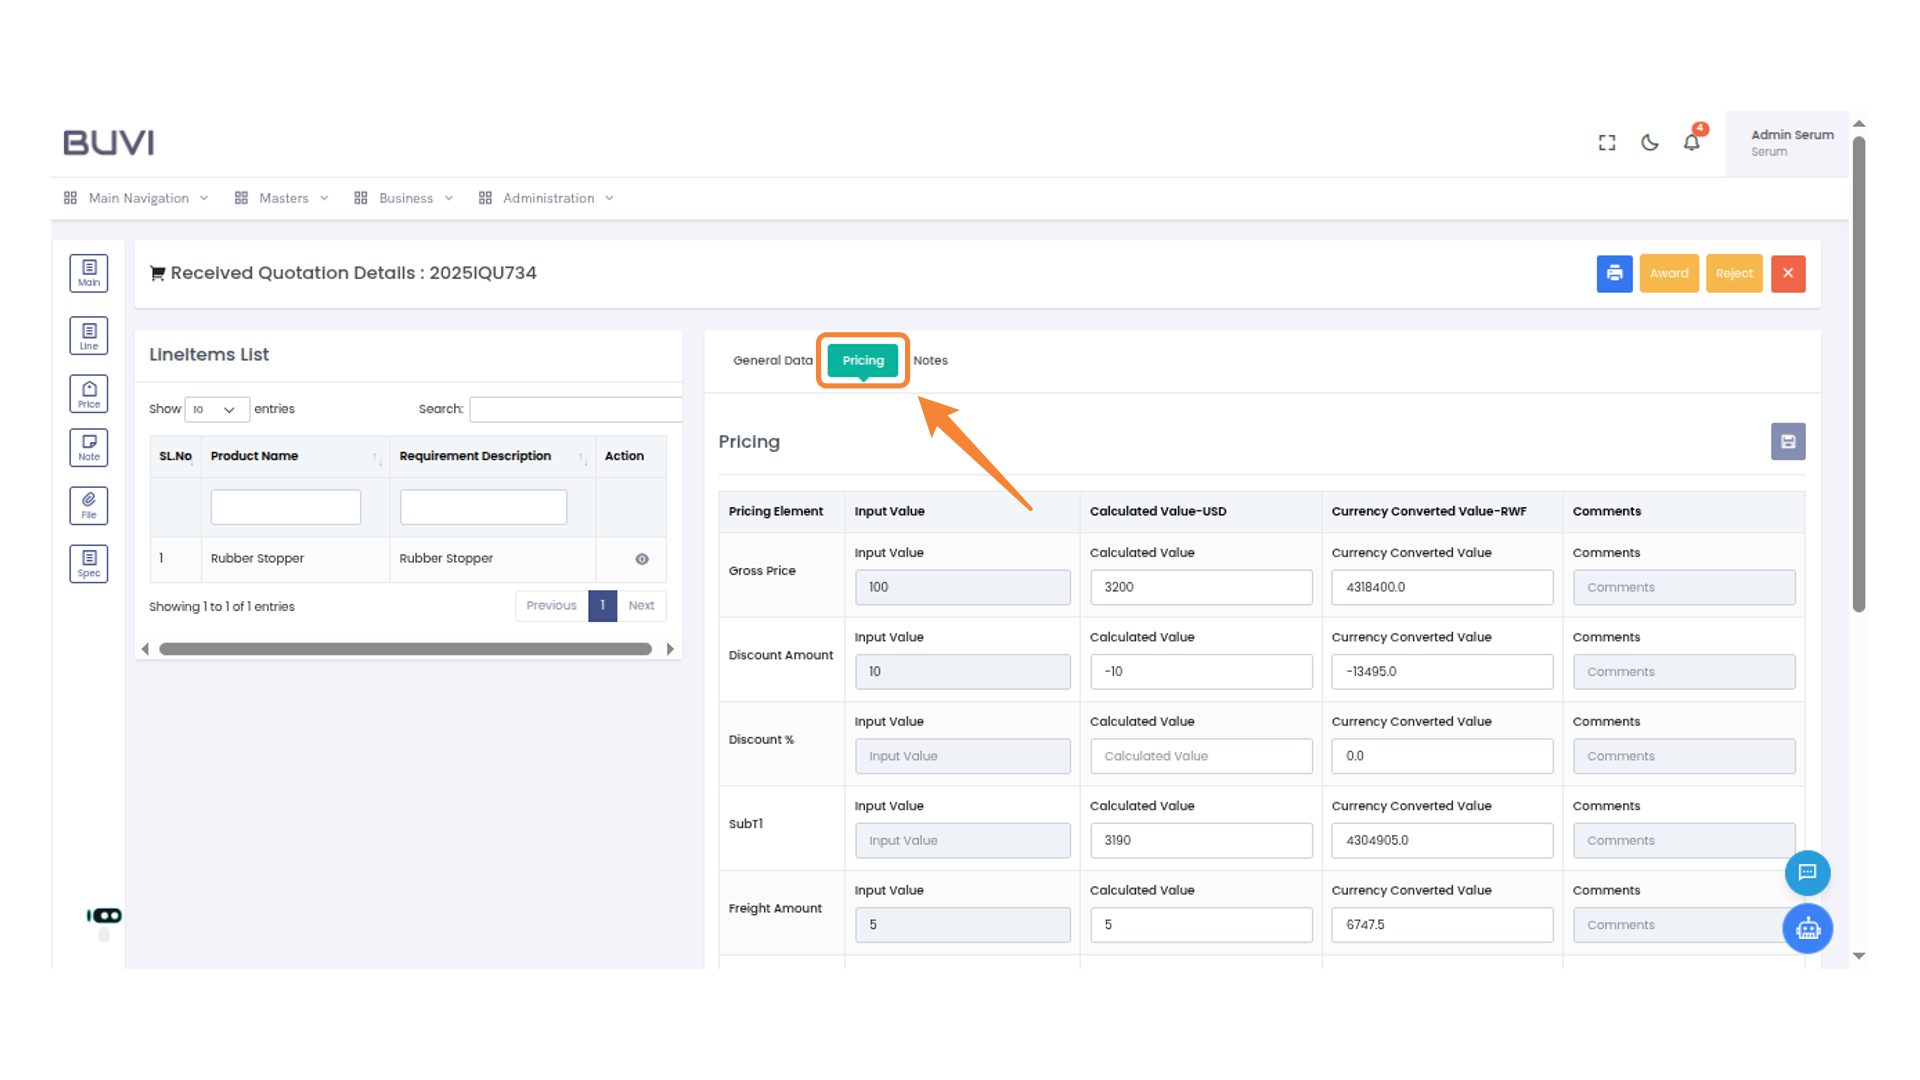Click the notifications bell icon

pyautogui.click(x=1691, y=143)
